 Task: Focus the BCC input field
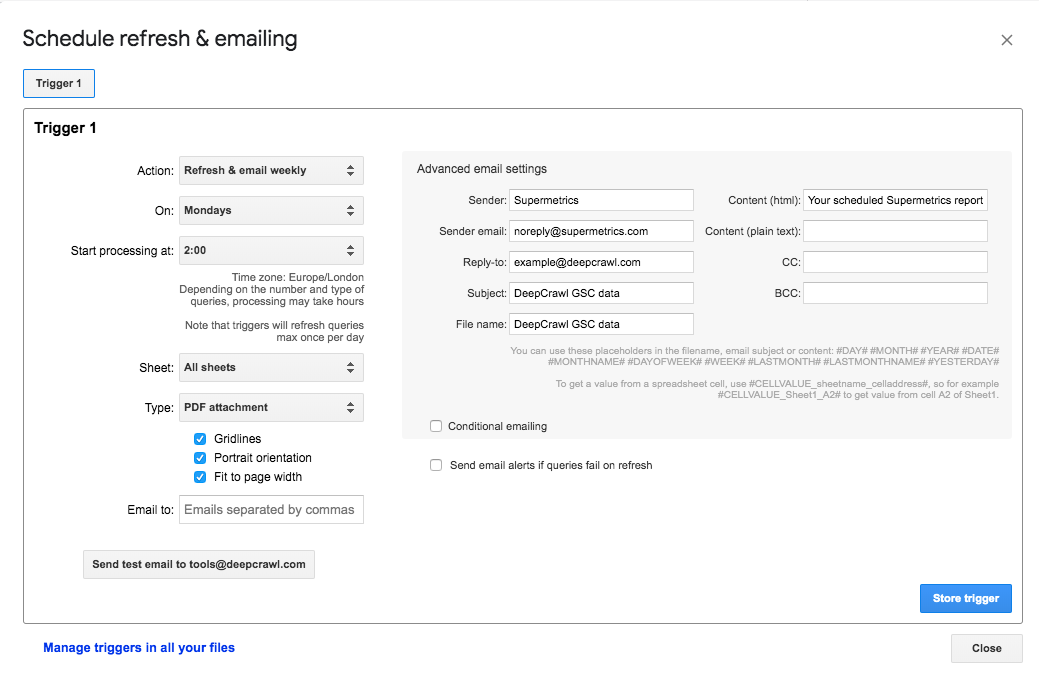click(x=895, y=293)
